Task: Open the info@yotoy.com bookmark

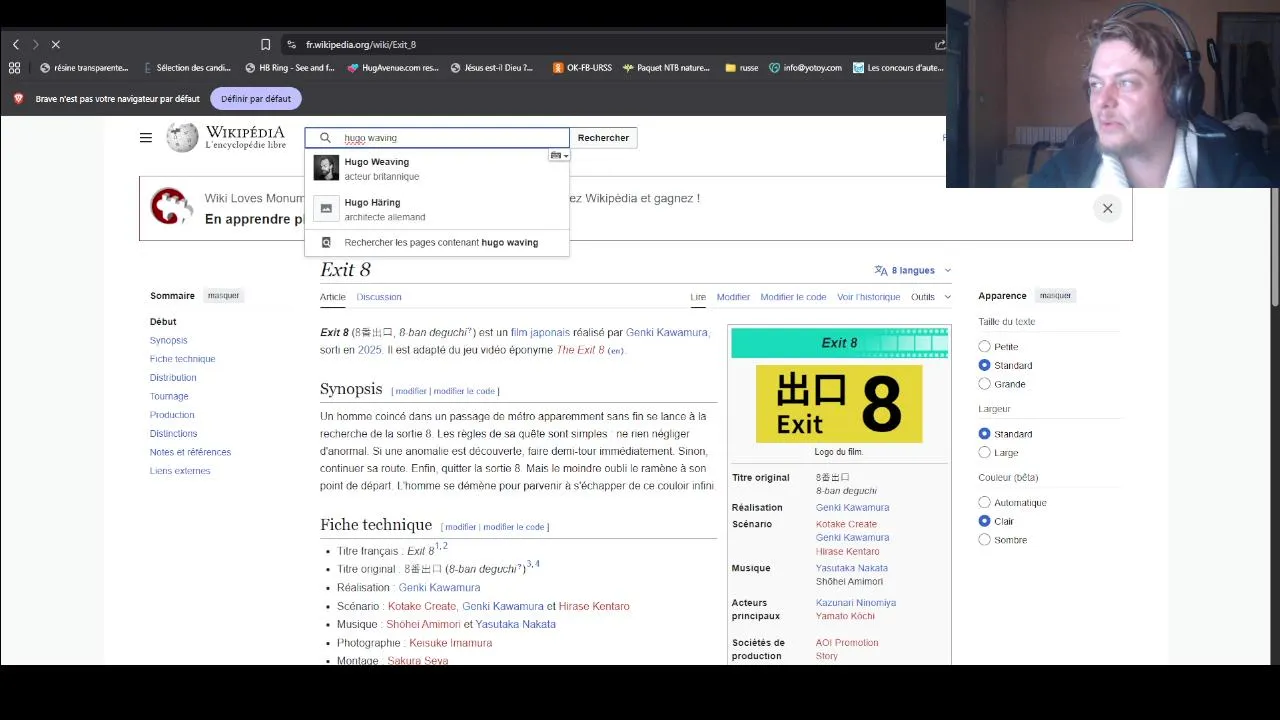Action: [805, 68]
